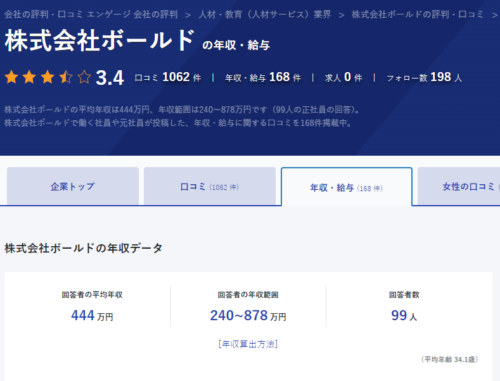Click the 240~878 万円 salary range value
Screen dimensions: 500x381
tap(248, 315)
